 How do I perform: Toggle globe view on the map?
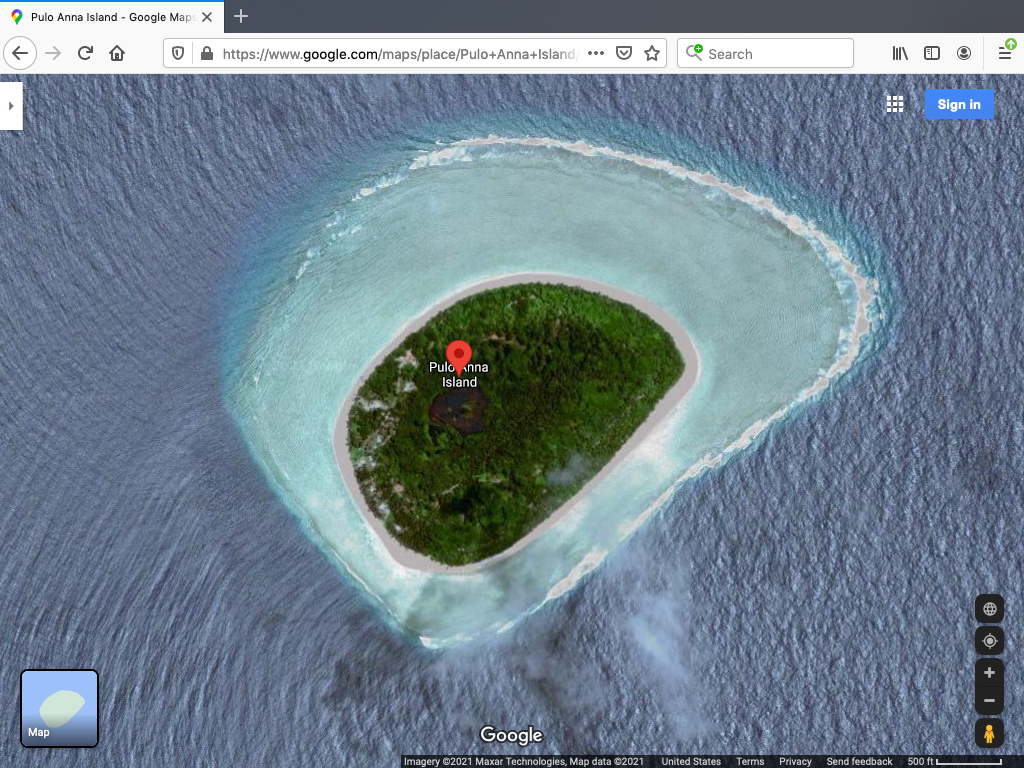989,609
